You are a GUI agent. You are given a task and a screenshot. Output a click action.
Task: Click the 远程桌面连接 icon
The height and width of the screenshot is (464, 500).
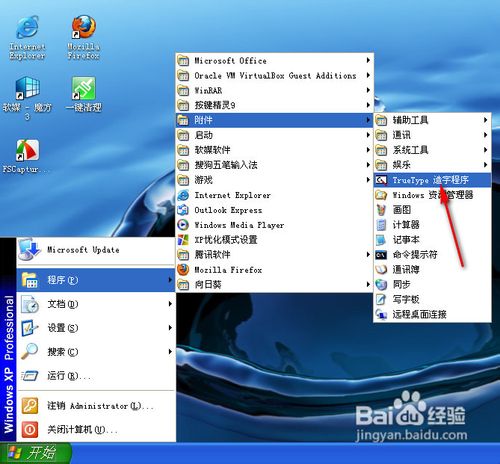pos(381,314)
